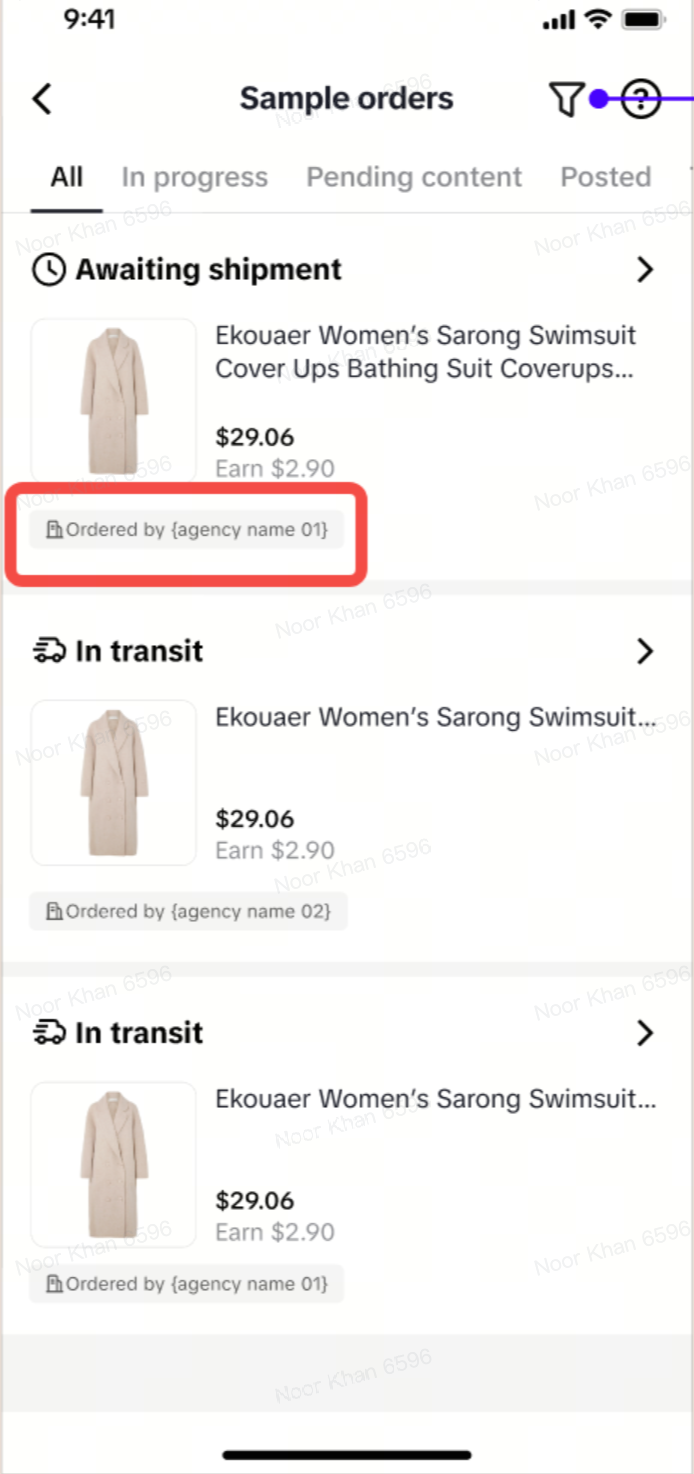
Task: Expand the first In transit order chevron
Action: (x=645, y=651)
